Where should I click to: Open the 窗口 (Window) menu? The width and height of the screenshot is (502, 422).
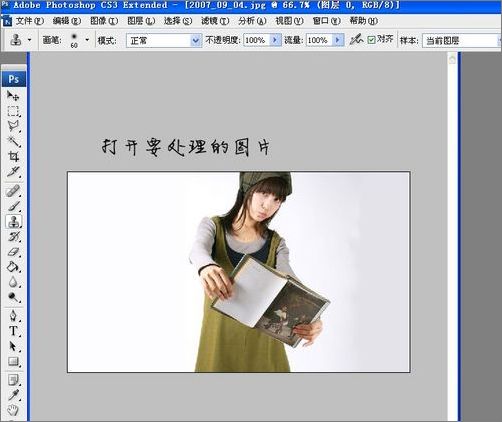pos(326,21)
